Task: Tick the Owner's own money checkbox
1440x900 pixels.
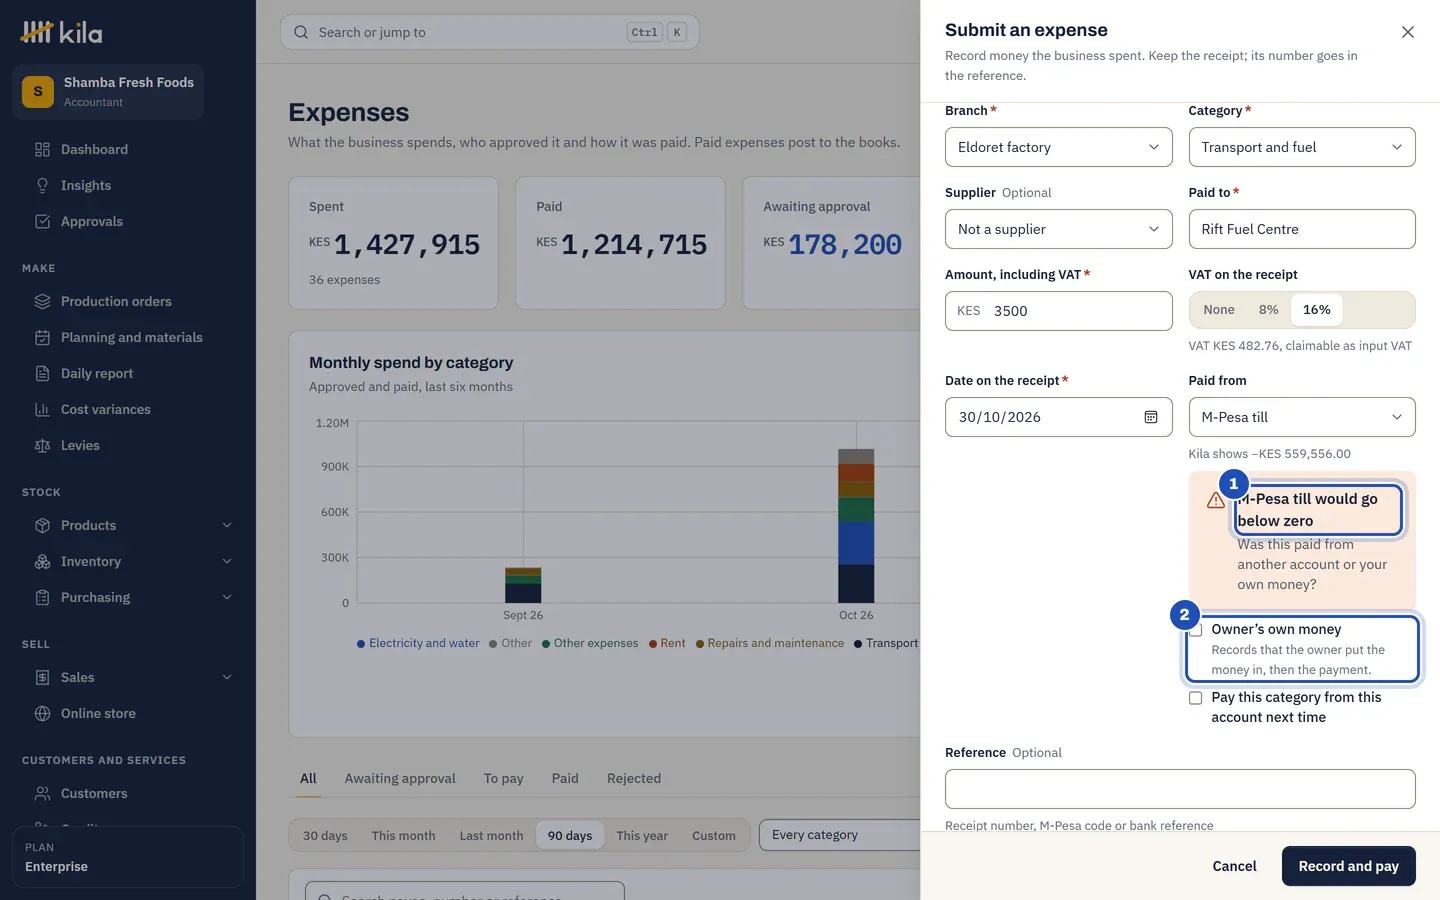Action: point(1195,630)
